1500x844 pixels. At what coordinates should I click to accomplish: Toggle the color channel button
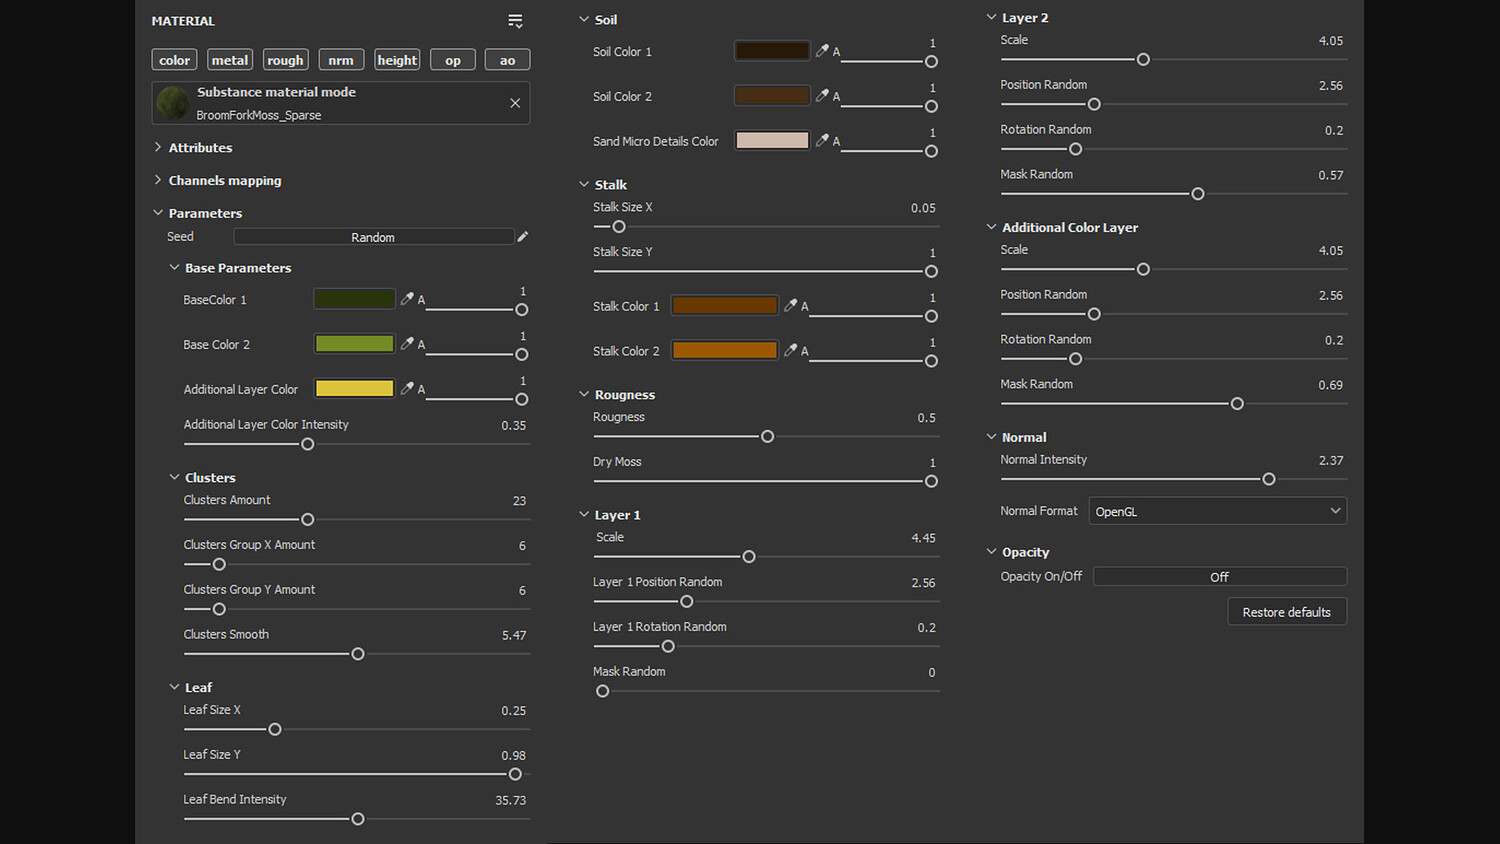174,60
